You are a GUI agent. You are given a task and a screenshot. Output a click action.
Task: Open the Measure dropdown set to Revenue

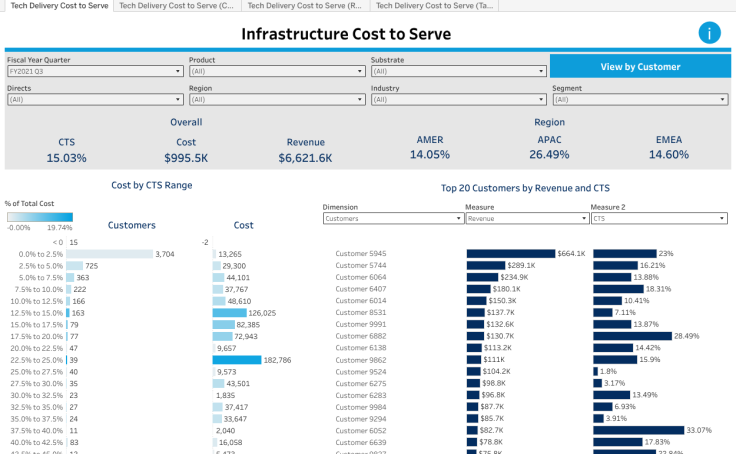tap(524, 217)
